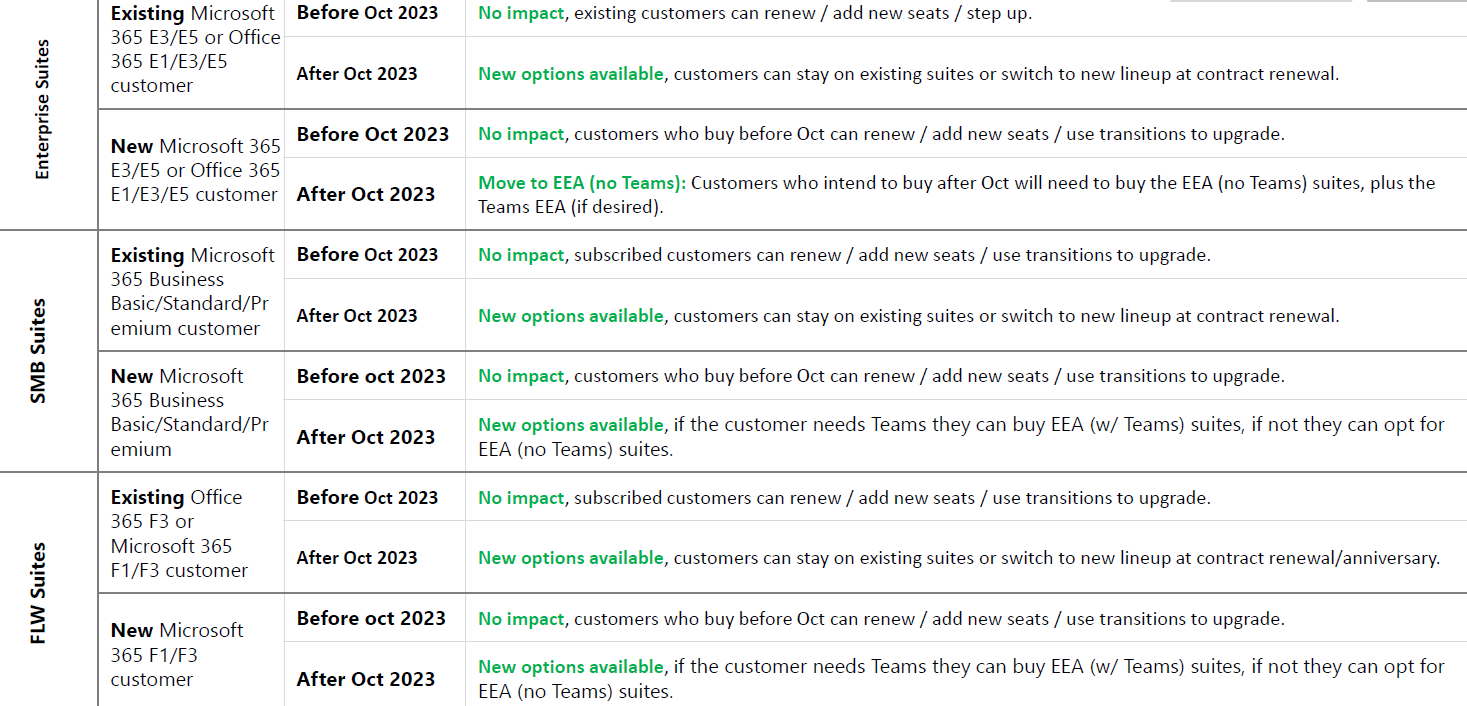Screen dimensions: 1467x706
Task: Click the rotated "FLW Suites" row header
Action: coord(38,593)
